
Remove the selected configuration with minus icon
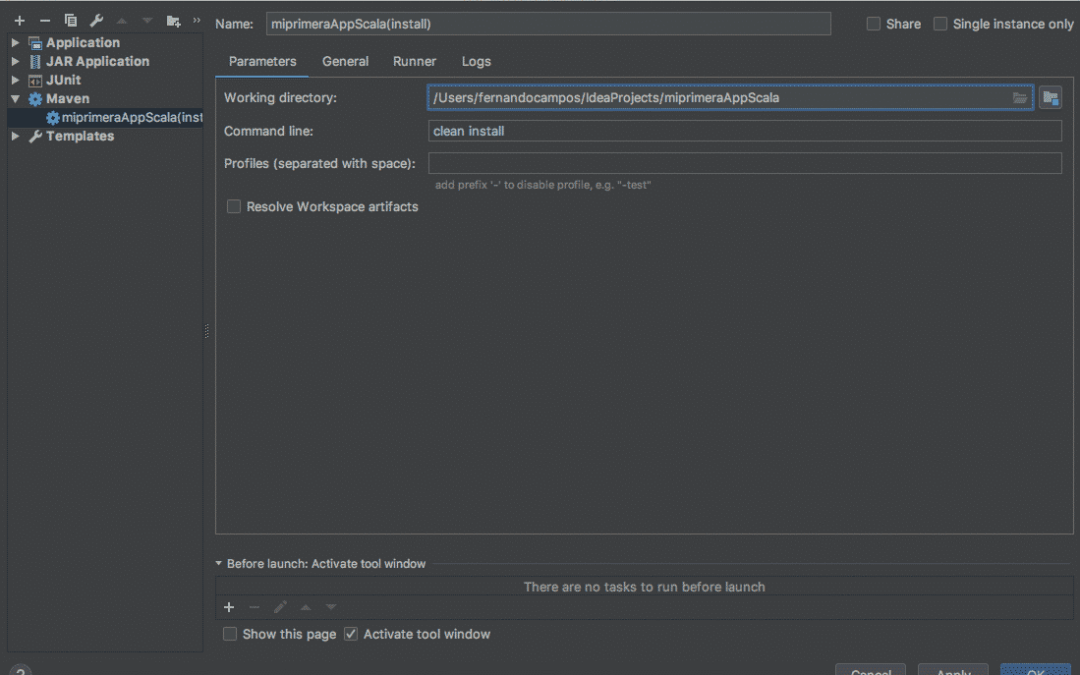(x=44, y=21)
